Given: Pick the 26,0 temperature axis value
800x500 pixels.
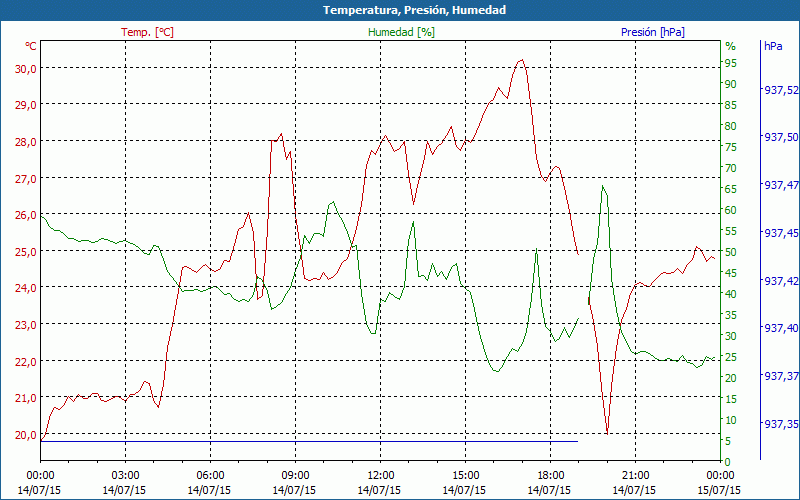Looking at the screenshot, I should point(26,215).
